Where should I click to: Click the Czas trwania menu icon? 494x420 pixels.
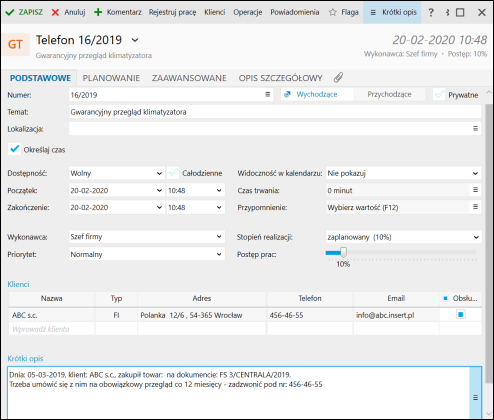click(x=475, y=190)
